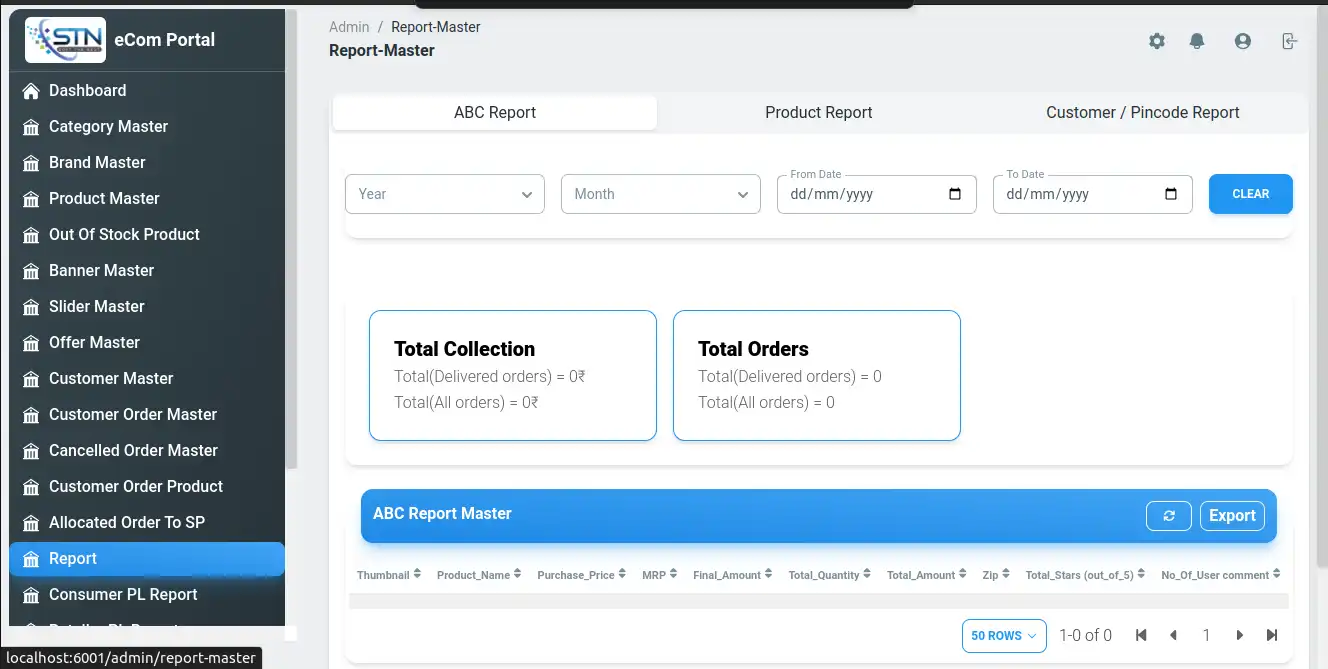
Task: Open the user profile icon
Action: click(x=1243, y=41)
